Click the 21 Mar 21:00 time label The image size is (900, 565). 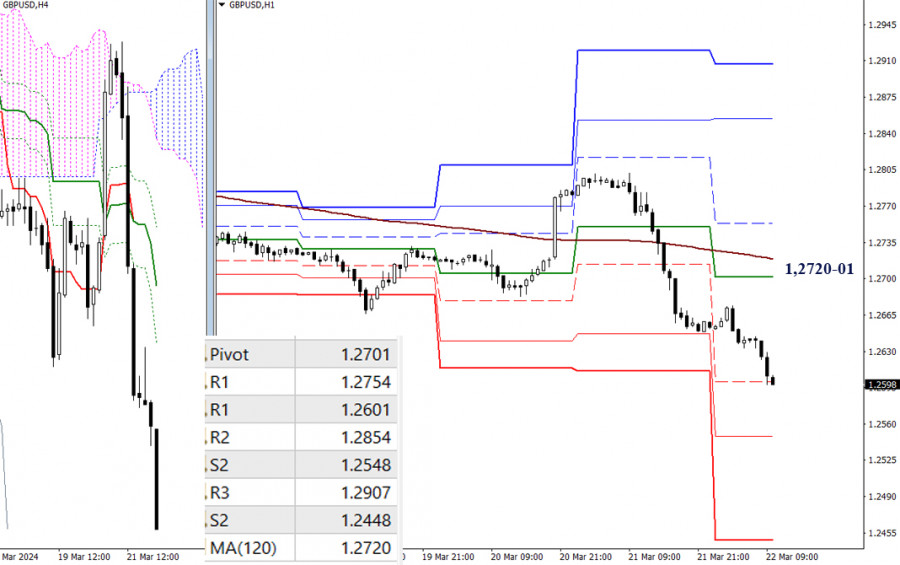pyautogui.click(x=723, y=557)
